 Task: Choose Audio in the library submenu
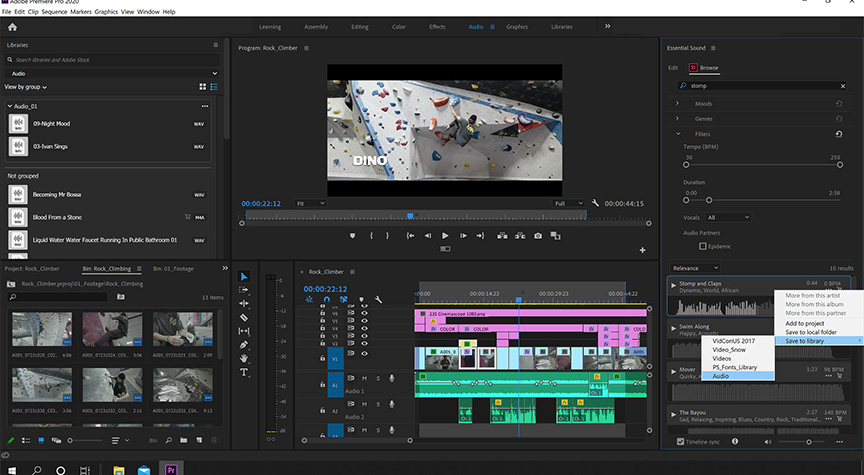pos(721,376)
